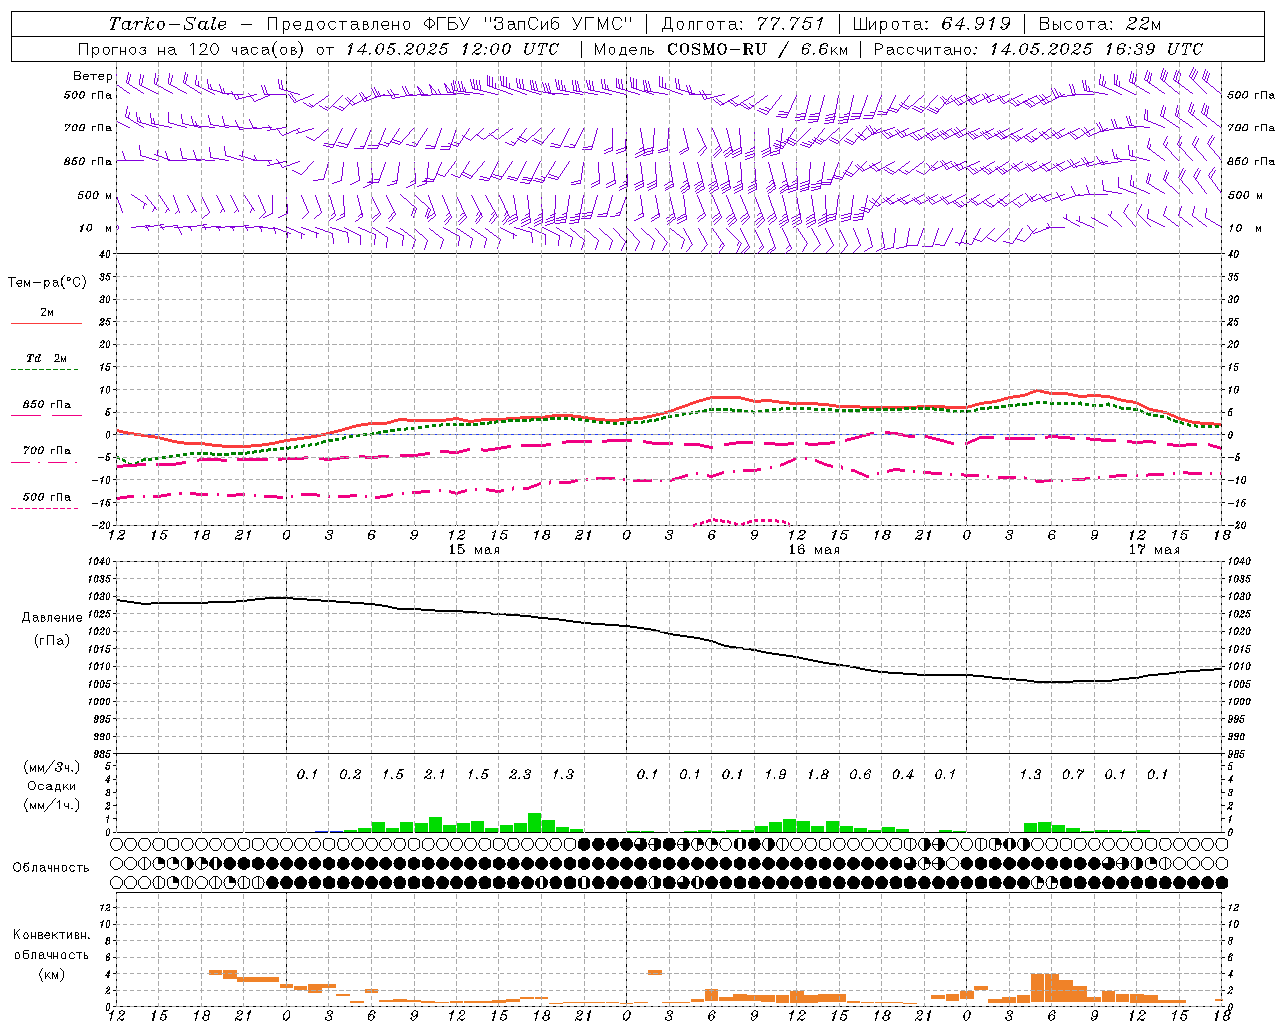
Task: Click the (мм/1ч.) precipitation unit label
Action: pos(52,805)
